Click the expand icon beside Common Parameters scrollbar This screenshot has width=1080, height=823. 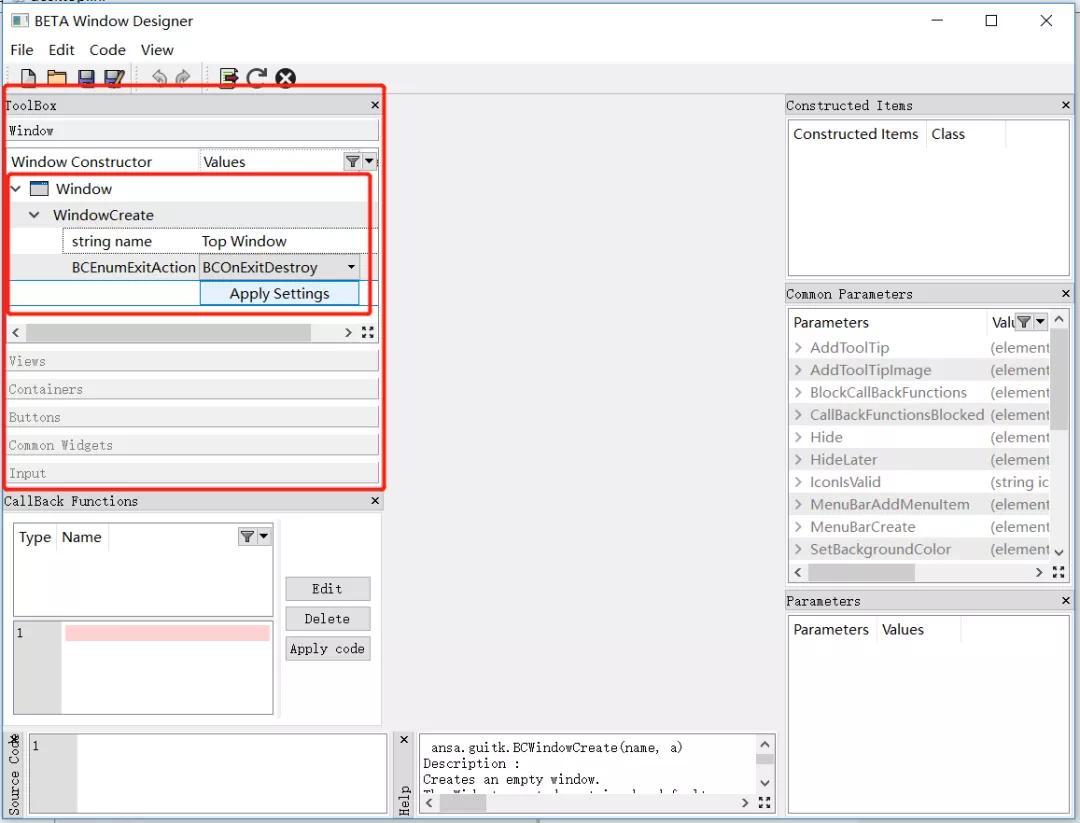(x=1059, y=572)
